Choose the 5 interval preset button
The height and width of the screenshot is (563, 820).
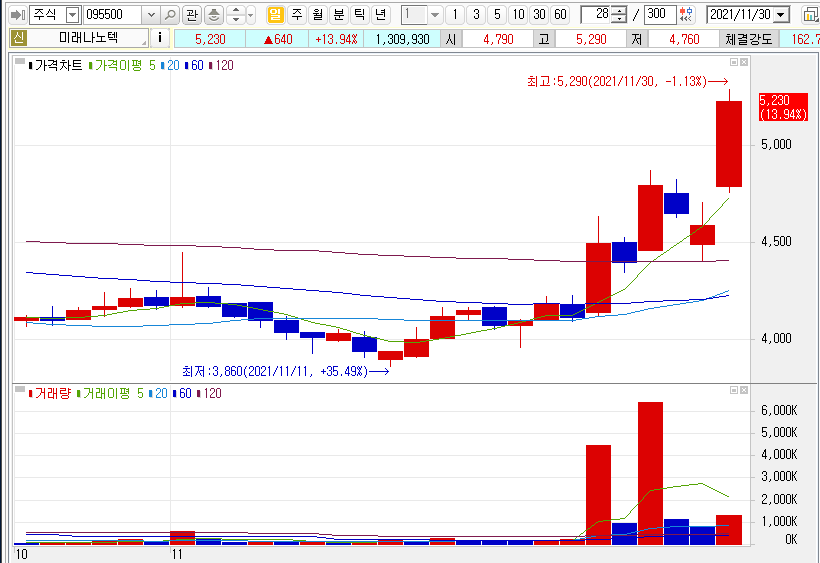pyautogui.click(x=497, y=15)
